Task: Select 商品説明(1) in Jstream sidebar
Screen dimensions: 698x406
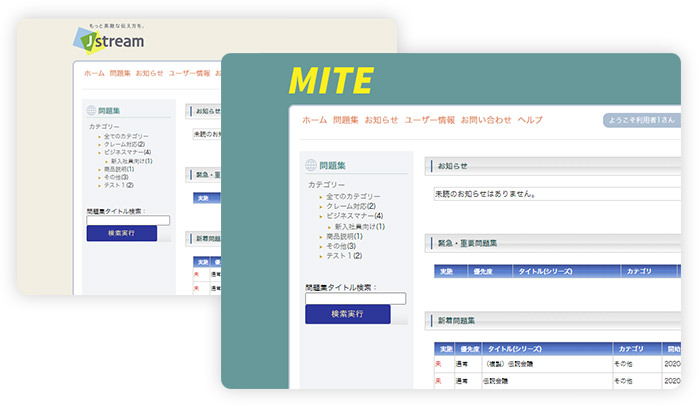Action: coord(119,169)
